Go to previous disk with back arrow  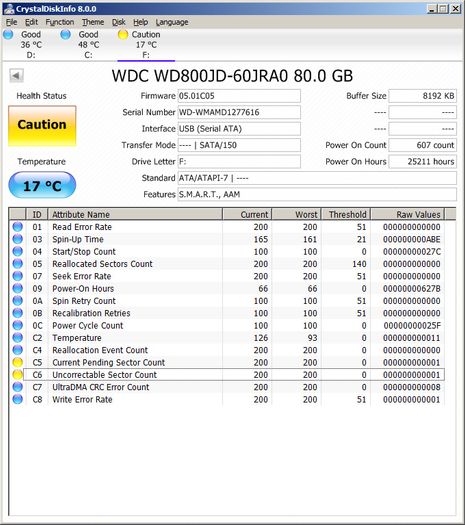[x=16, y=75]
